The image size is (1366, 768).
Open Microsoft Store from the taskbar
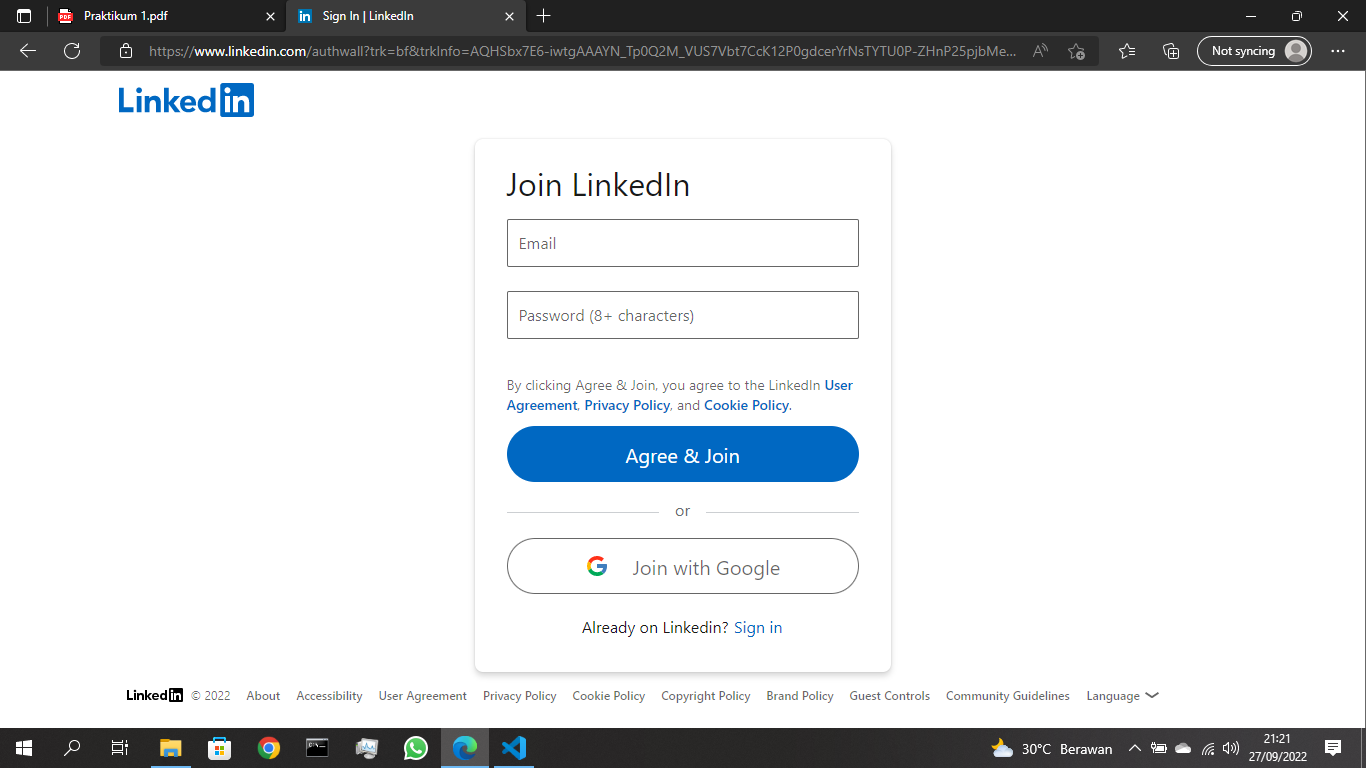point(220,748)
